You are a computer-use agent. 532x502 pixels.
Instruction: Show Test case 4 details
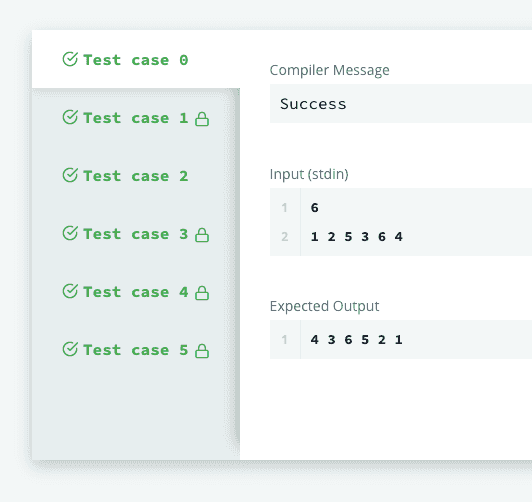[136, 292]
